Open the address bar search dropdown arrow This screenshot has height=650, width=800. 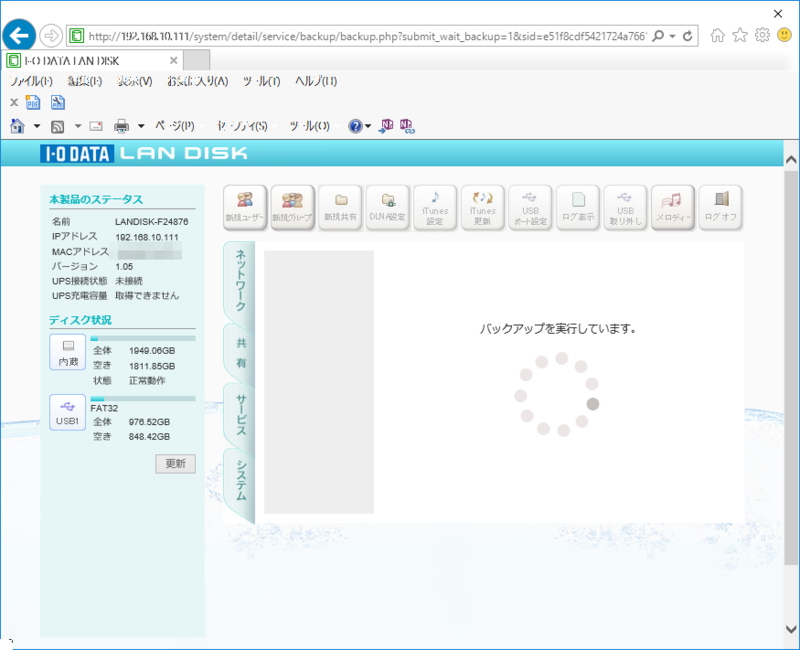click(672, 36)
